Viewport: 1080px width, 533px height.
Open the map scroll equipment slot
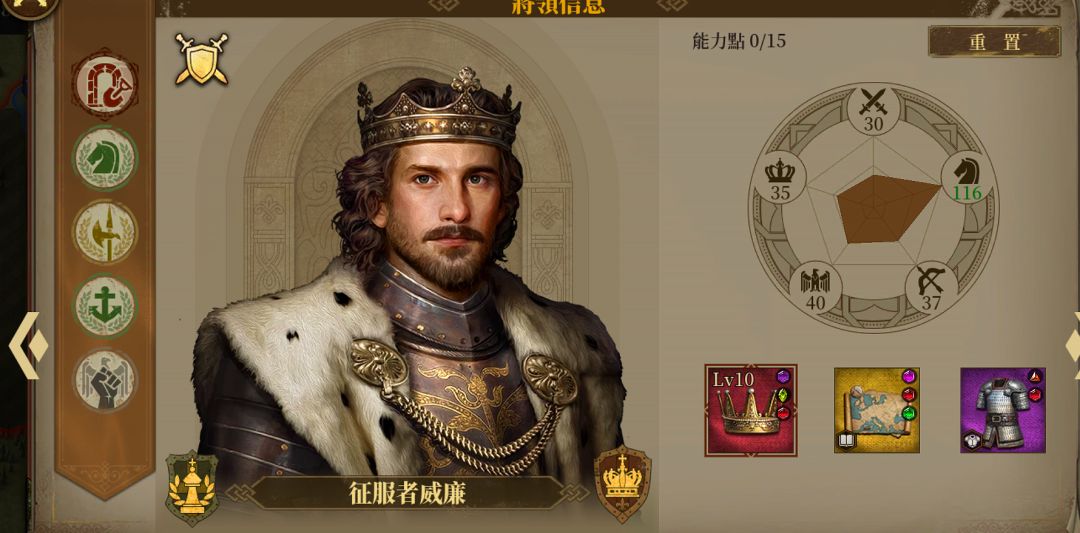(877, 410)
